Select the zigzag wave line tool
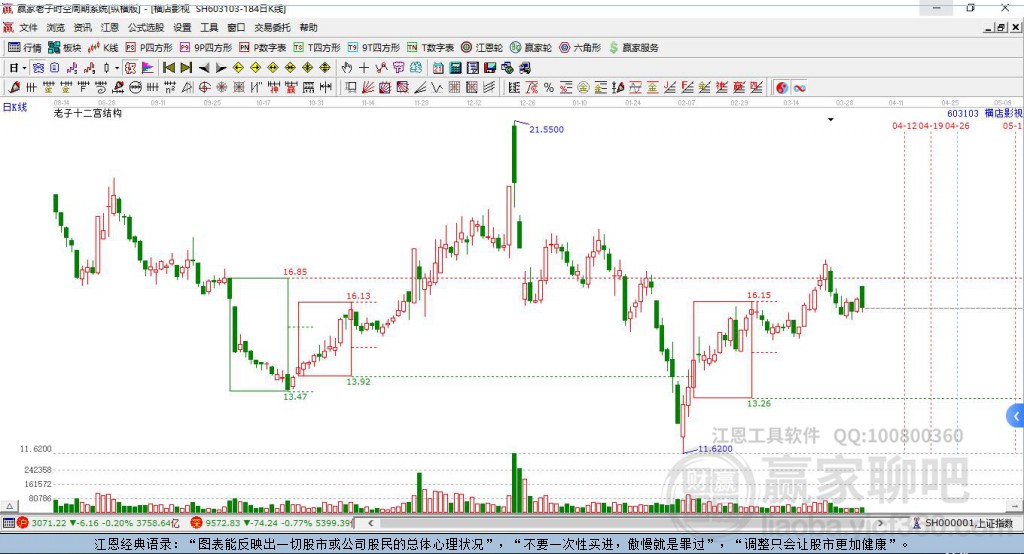The image size is (1024, 554). [437, 88]
